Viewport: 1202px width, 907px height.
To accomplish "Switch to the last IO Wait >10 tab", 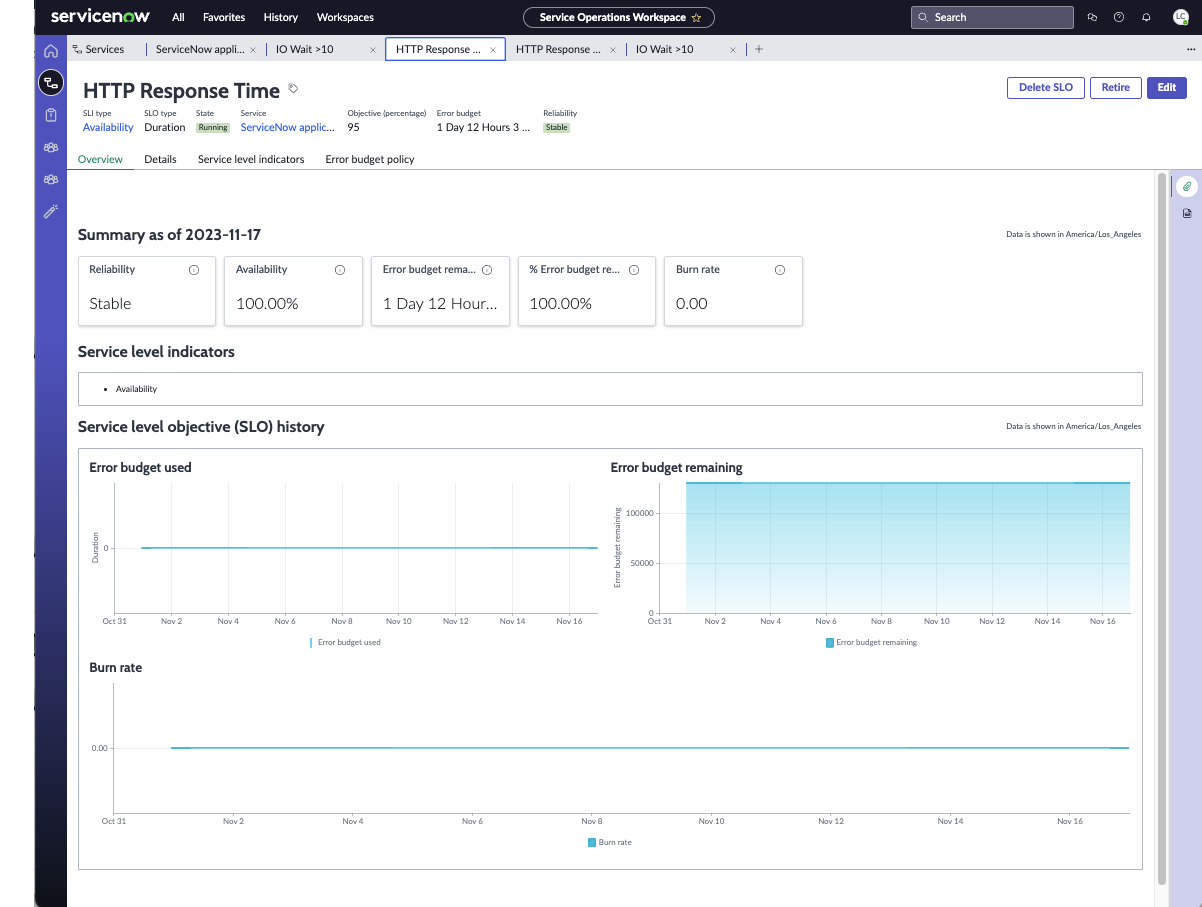I will pos(665,49).
